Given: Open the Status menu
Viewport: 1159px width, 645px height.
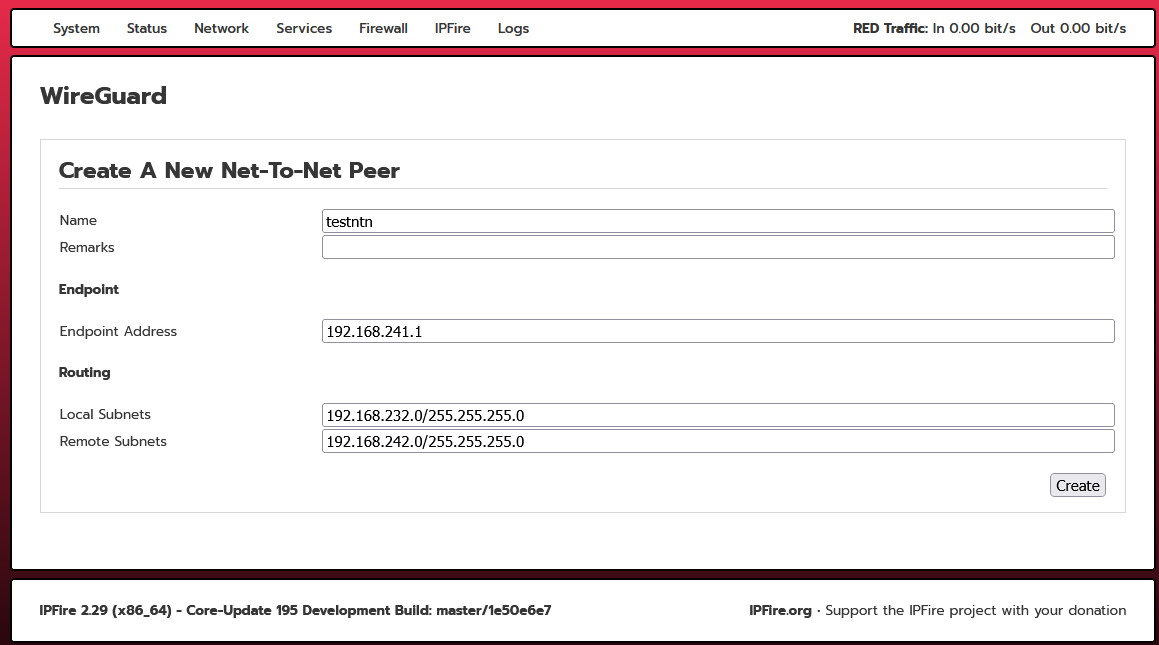Looking at the screenshot, I should [146, 28].
